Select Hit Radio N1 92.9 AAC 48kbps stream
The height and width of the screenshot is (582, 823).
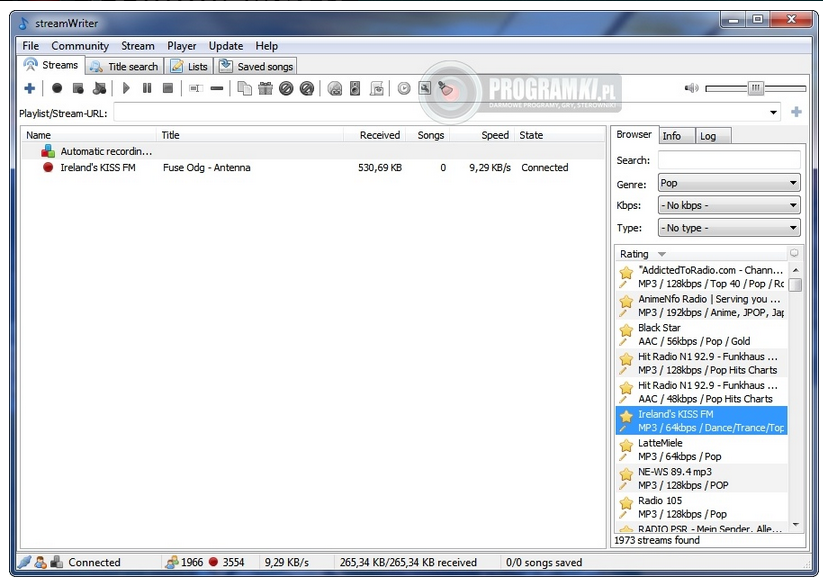(x=701, y=392)
